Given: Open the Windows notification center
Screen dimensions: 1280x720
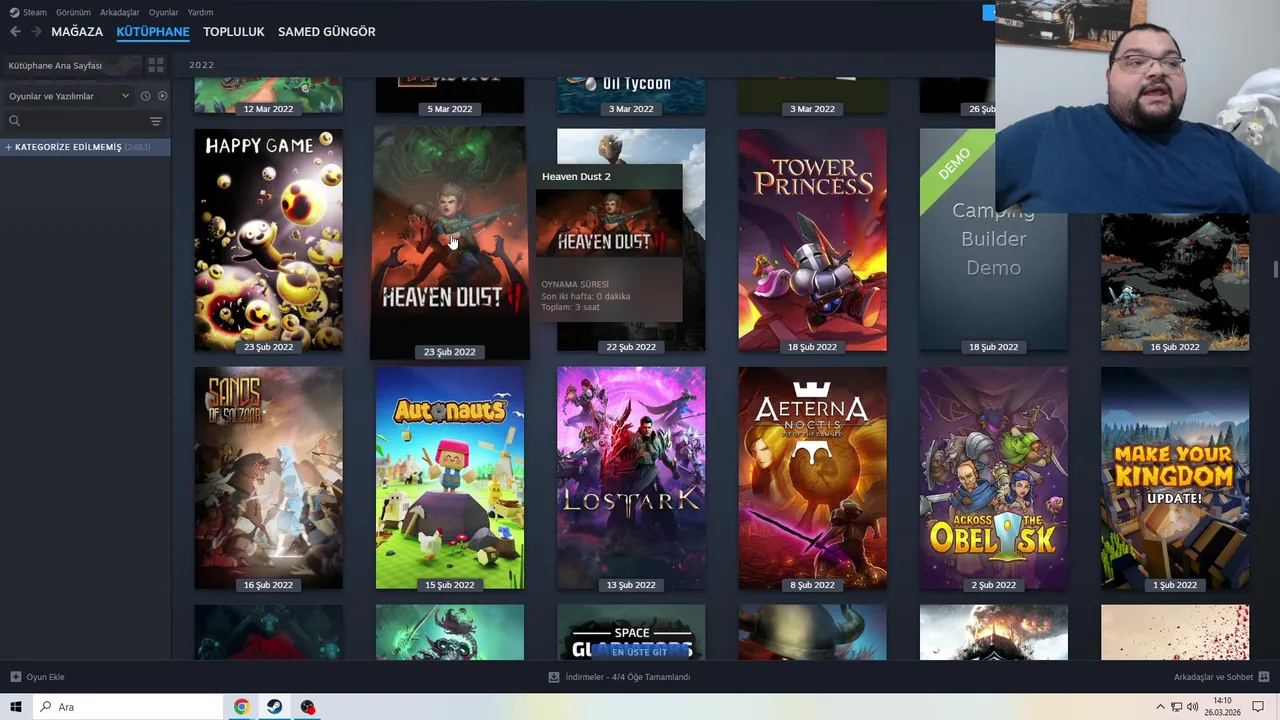Looking at the screenshot, I should coord(1258,707).
